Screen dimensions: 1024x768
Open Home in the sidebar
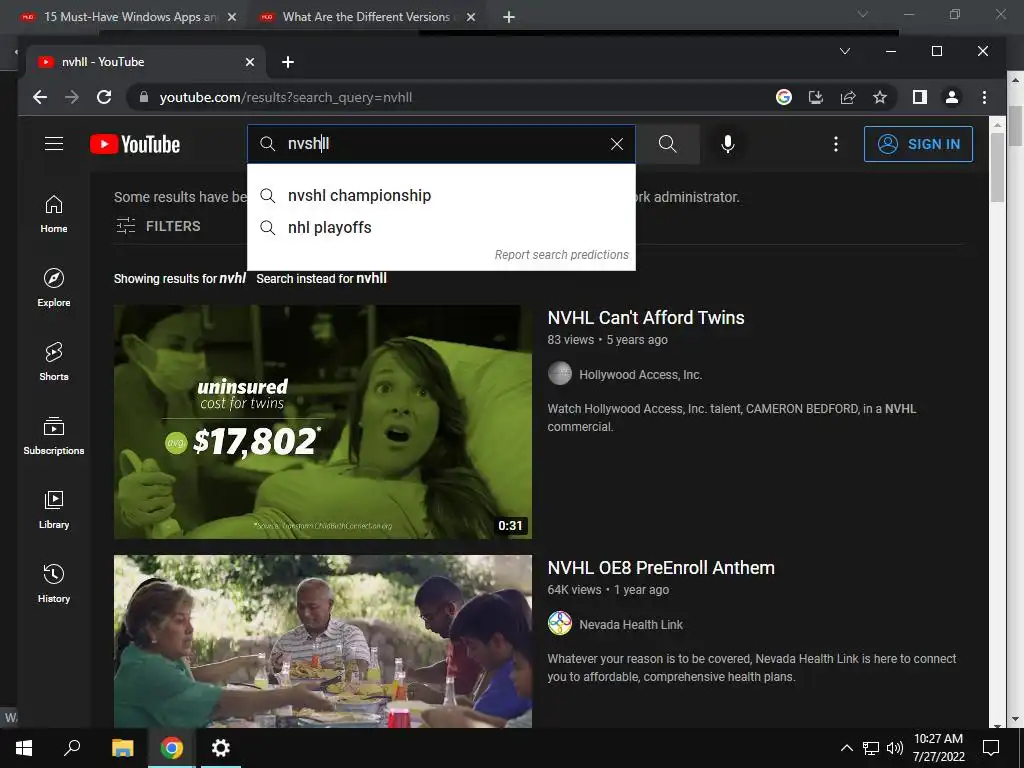(x=54, y=214)
